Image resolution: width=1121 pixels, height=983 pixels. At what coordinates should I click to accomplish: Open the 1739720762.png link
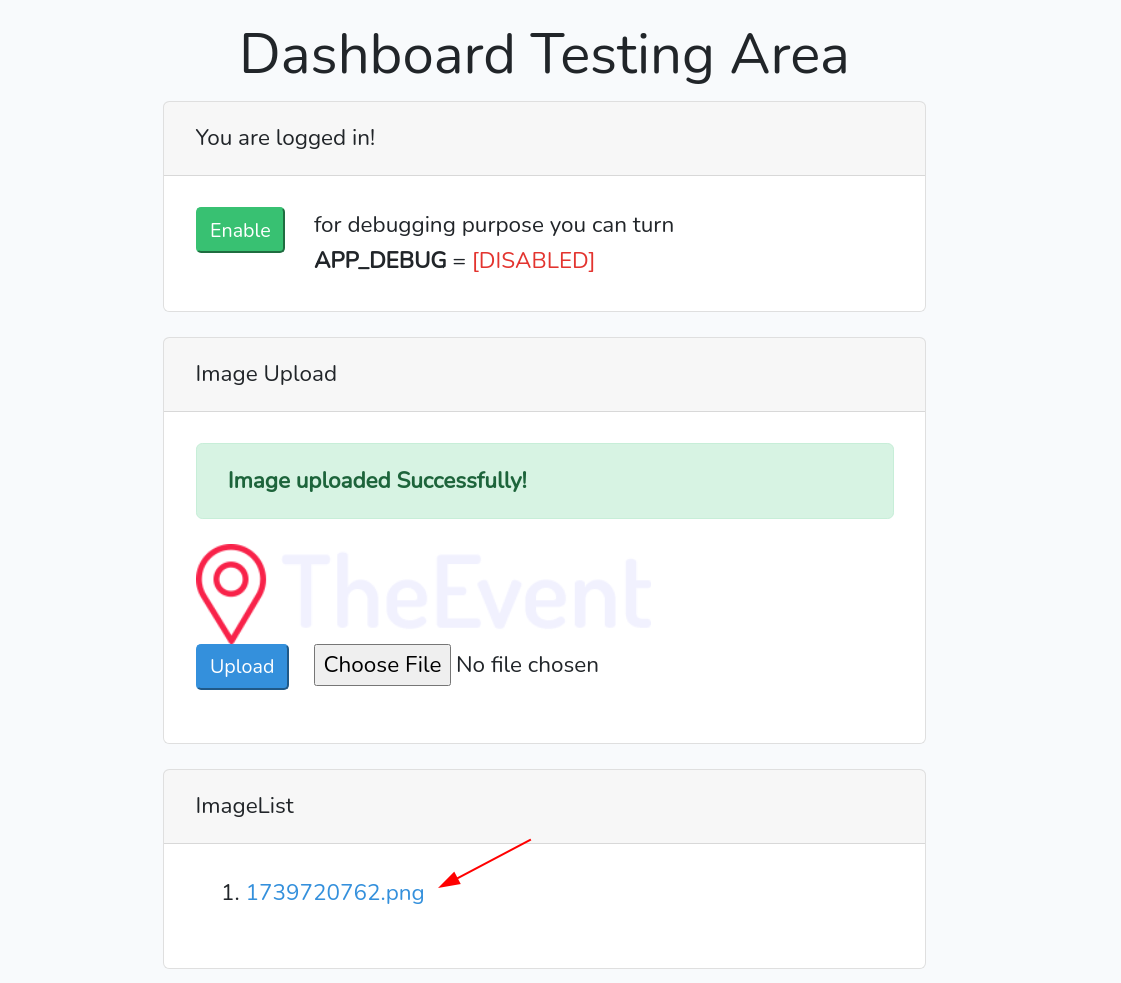point(335,893)
